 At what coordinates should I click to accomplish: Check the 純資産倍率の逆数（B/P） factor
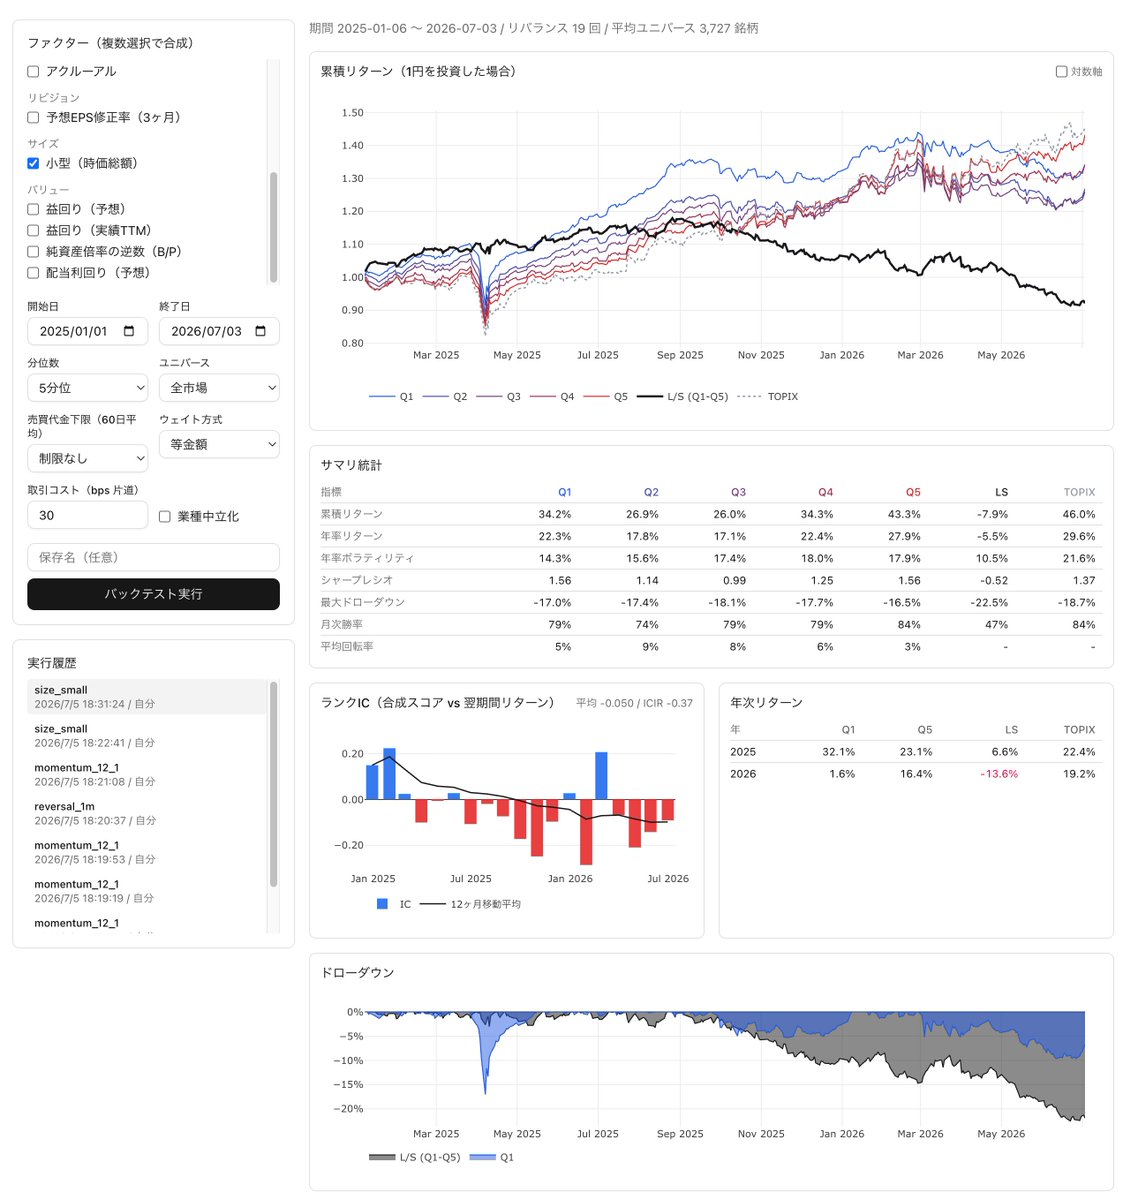(33, 251)
